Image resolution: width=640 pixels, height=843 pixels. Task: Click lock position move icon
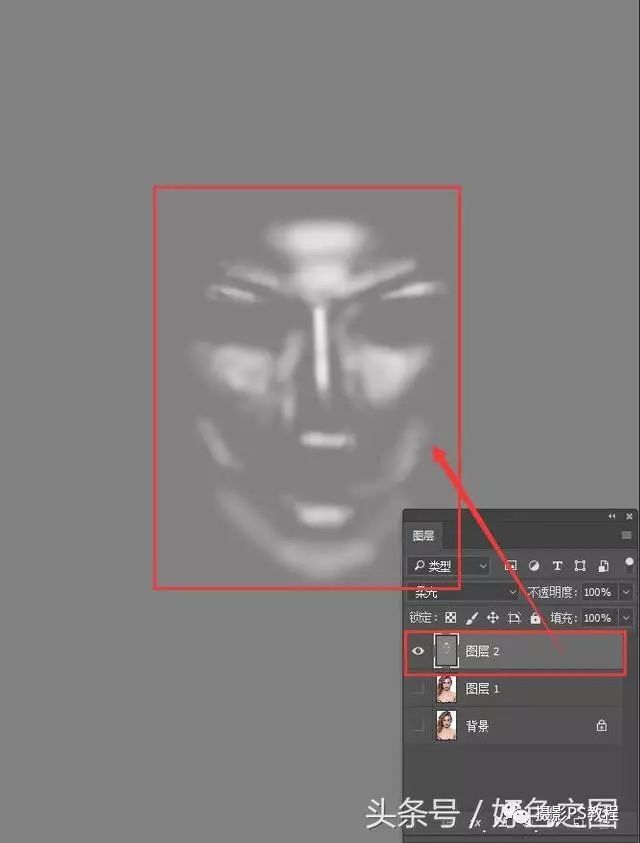point(493,619)
